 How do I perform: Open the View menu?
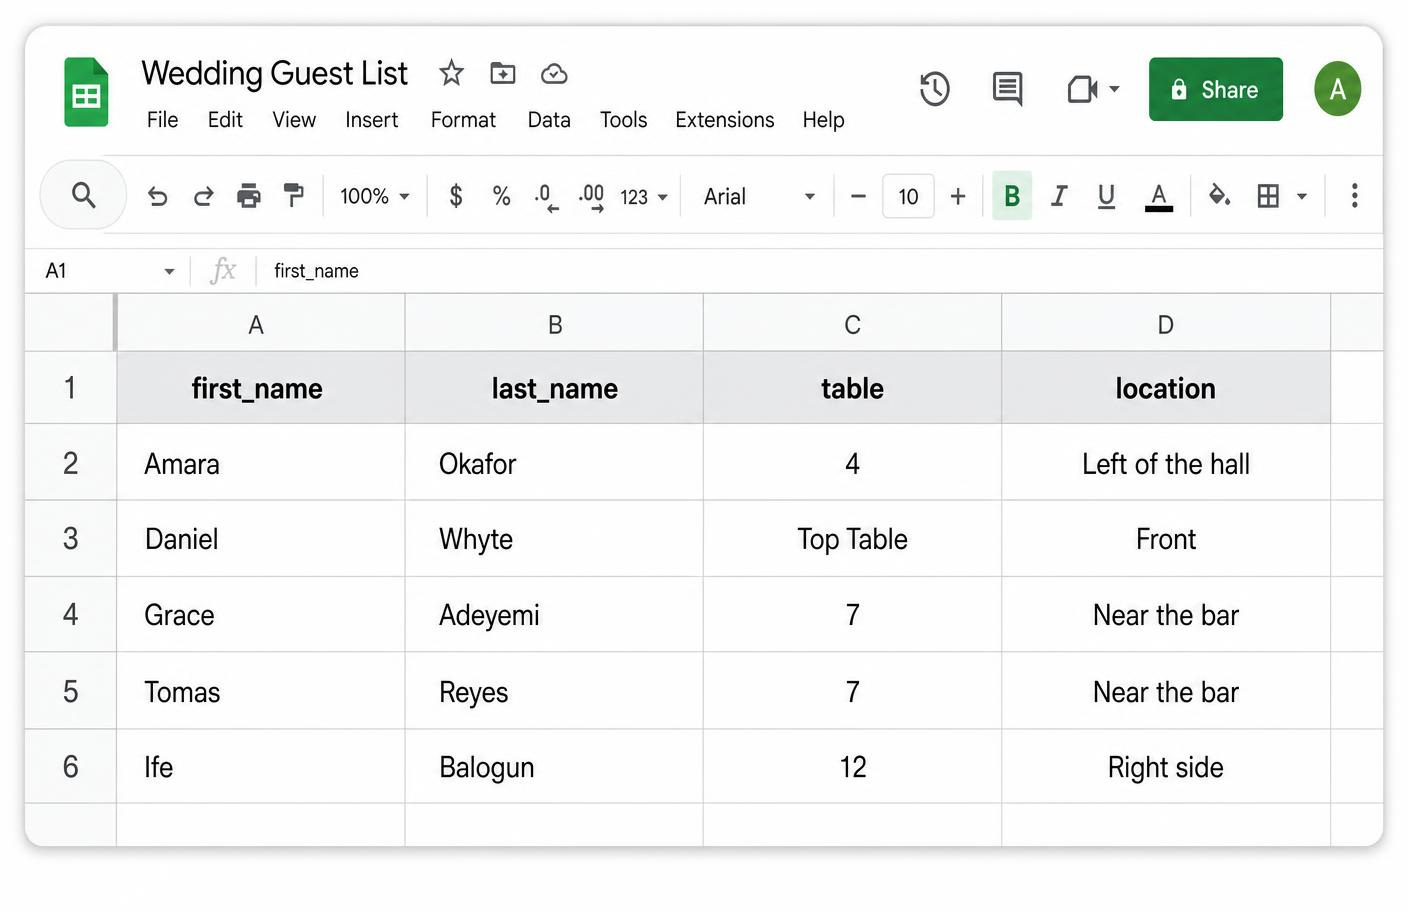tap(294, 120)
